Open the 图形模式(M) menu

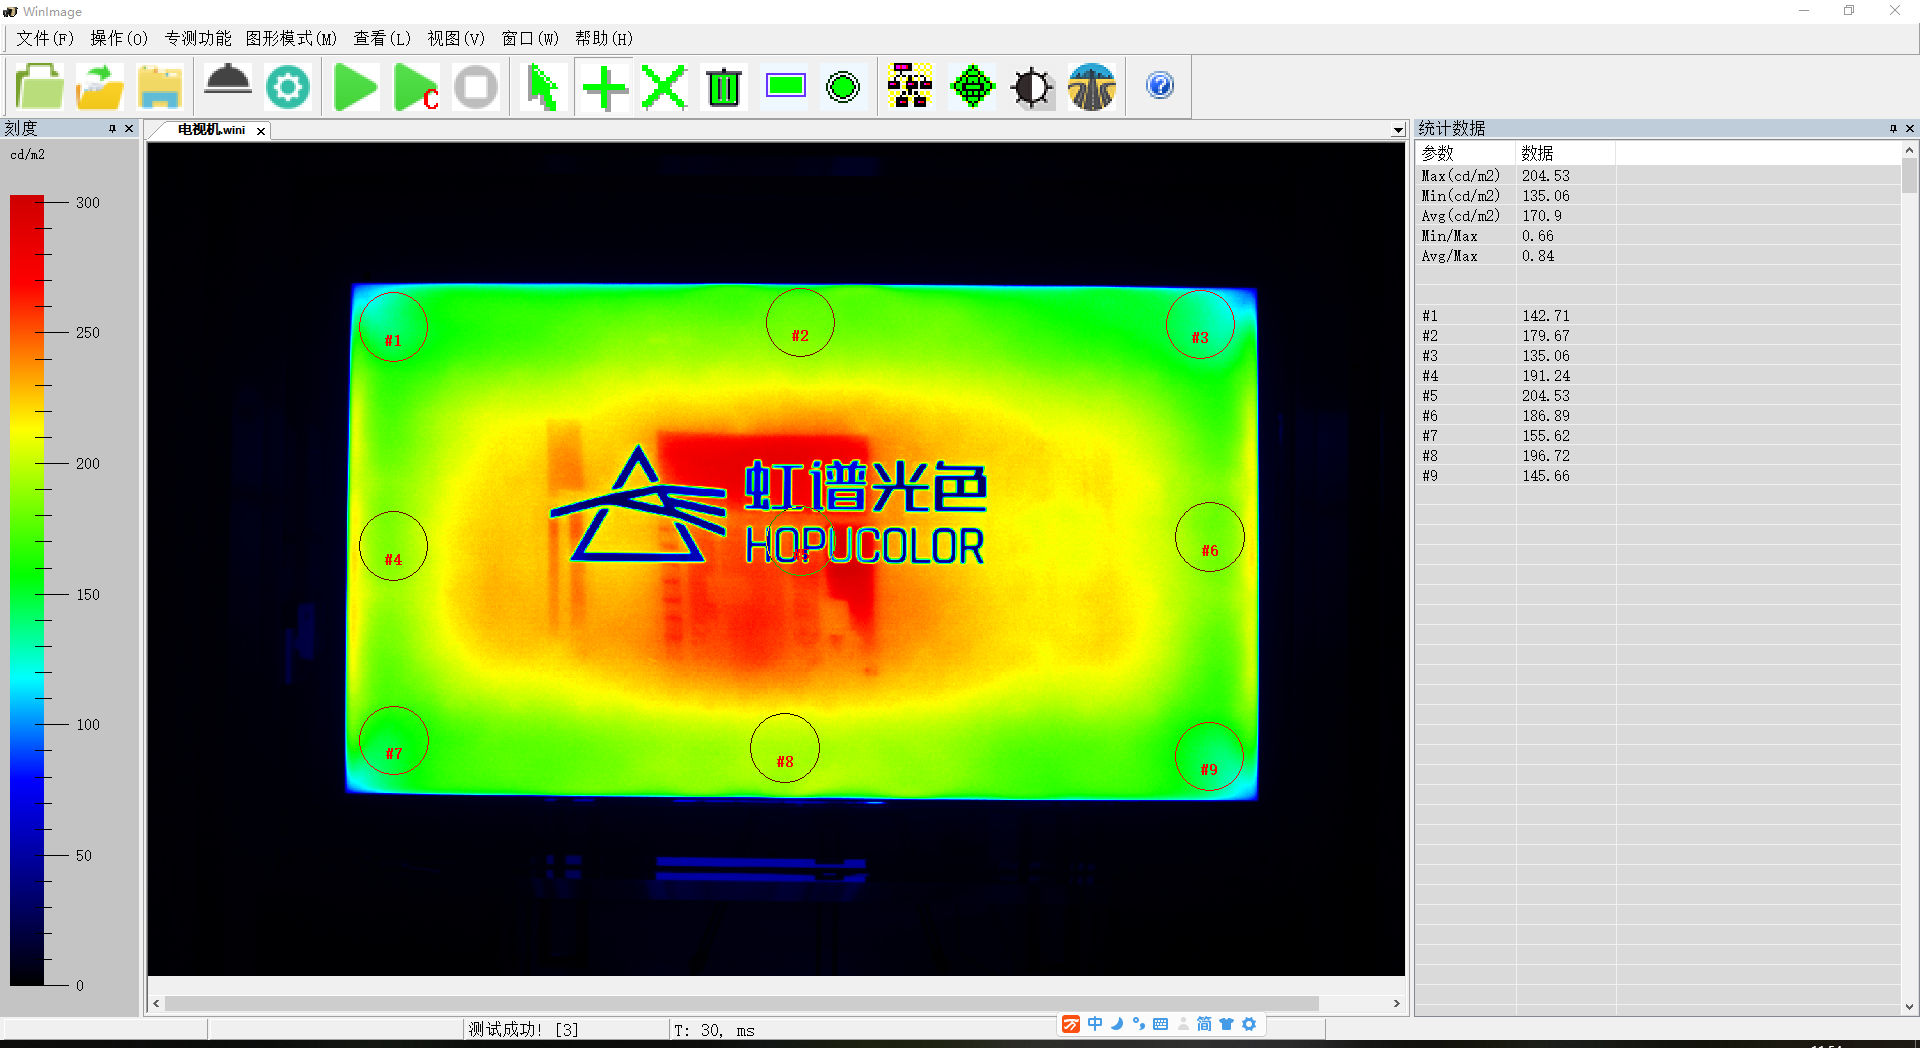click(291, 39)
